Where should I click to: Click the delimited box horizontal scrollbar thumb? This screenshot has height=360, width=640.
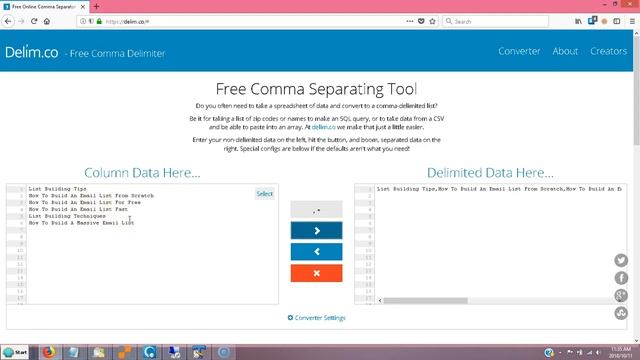425,301
